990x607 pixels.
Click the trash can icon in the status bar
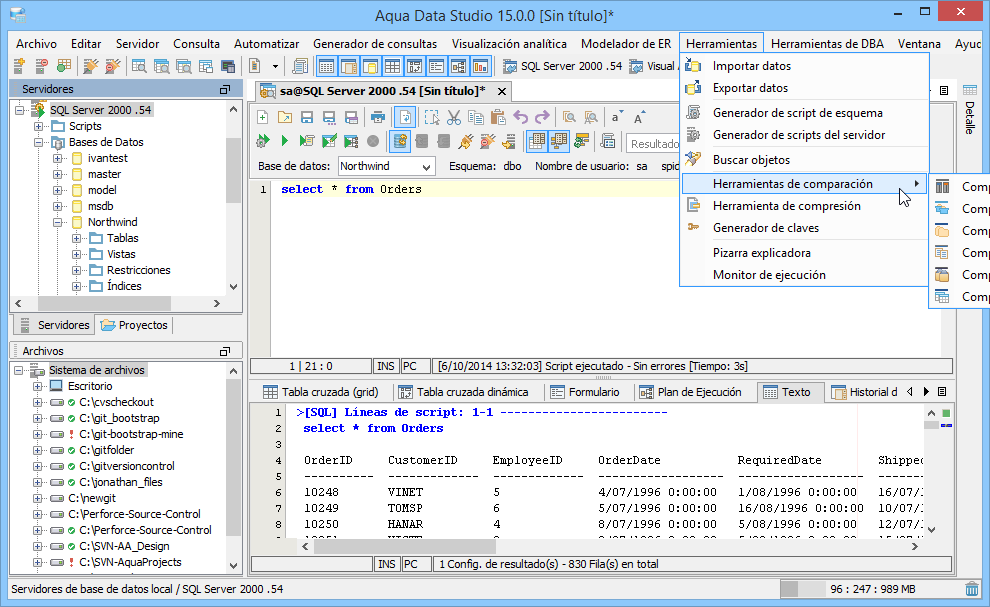(x=972, y=589)
